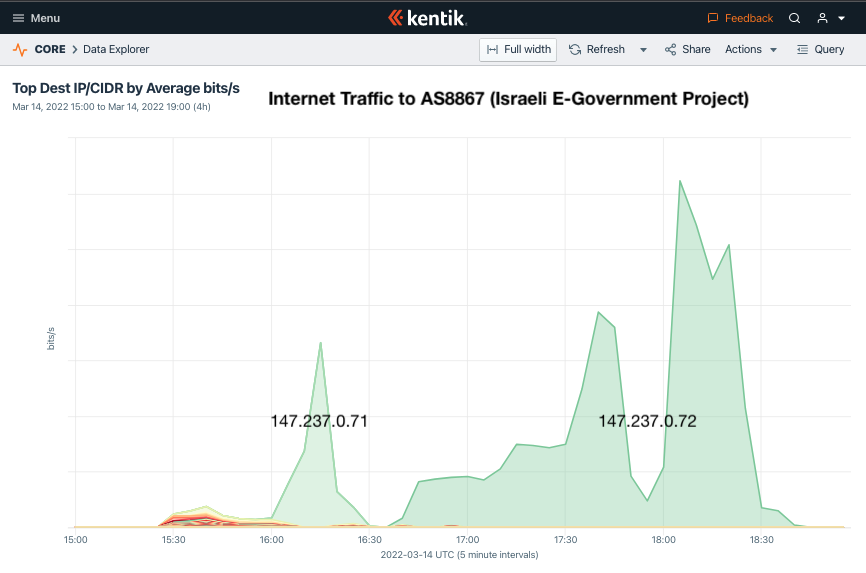Click the 17:30 x-axis tick label
866x573 pixels.
pyautogui.click(x=566, y=540)
